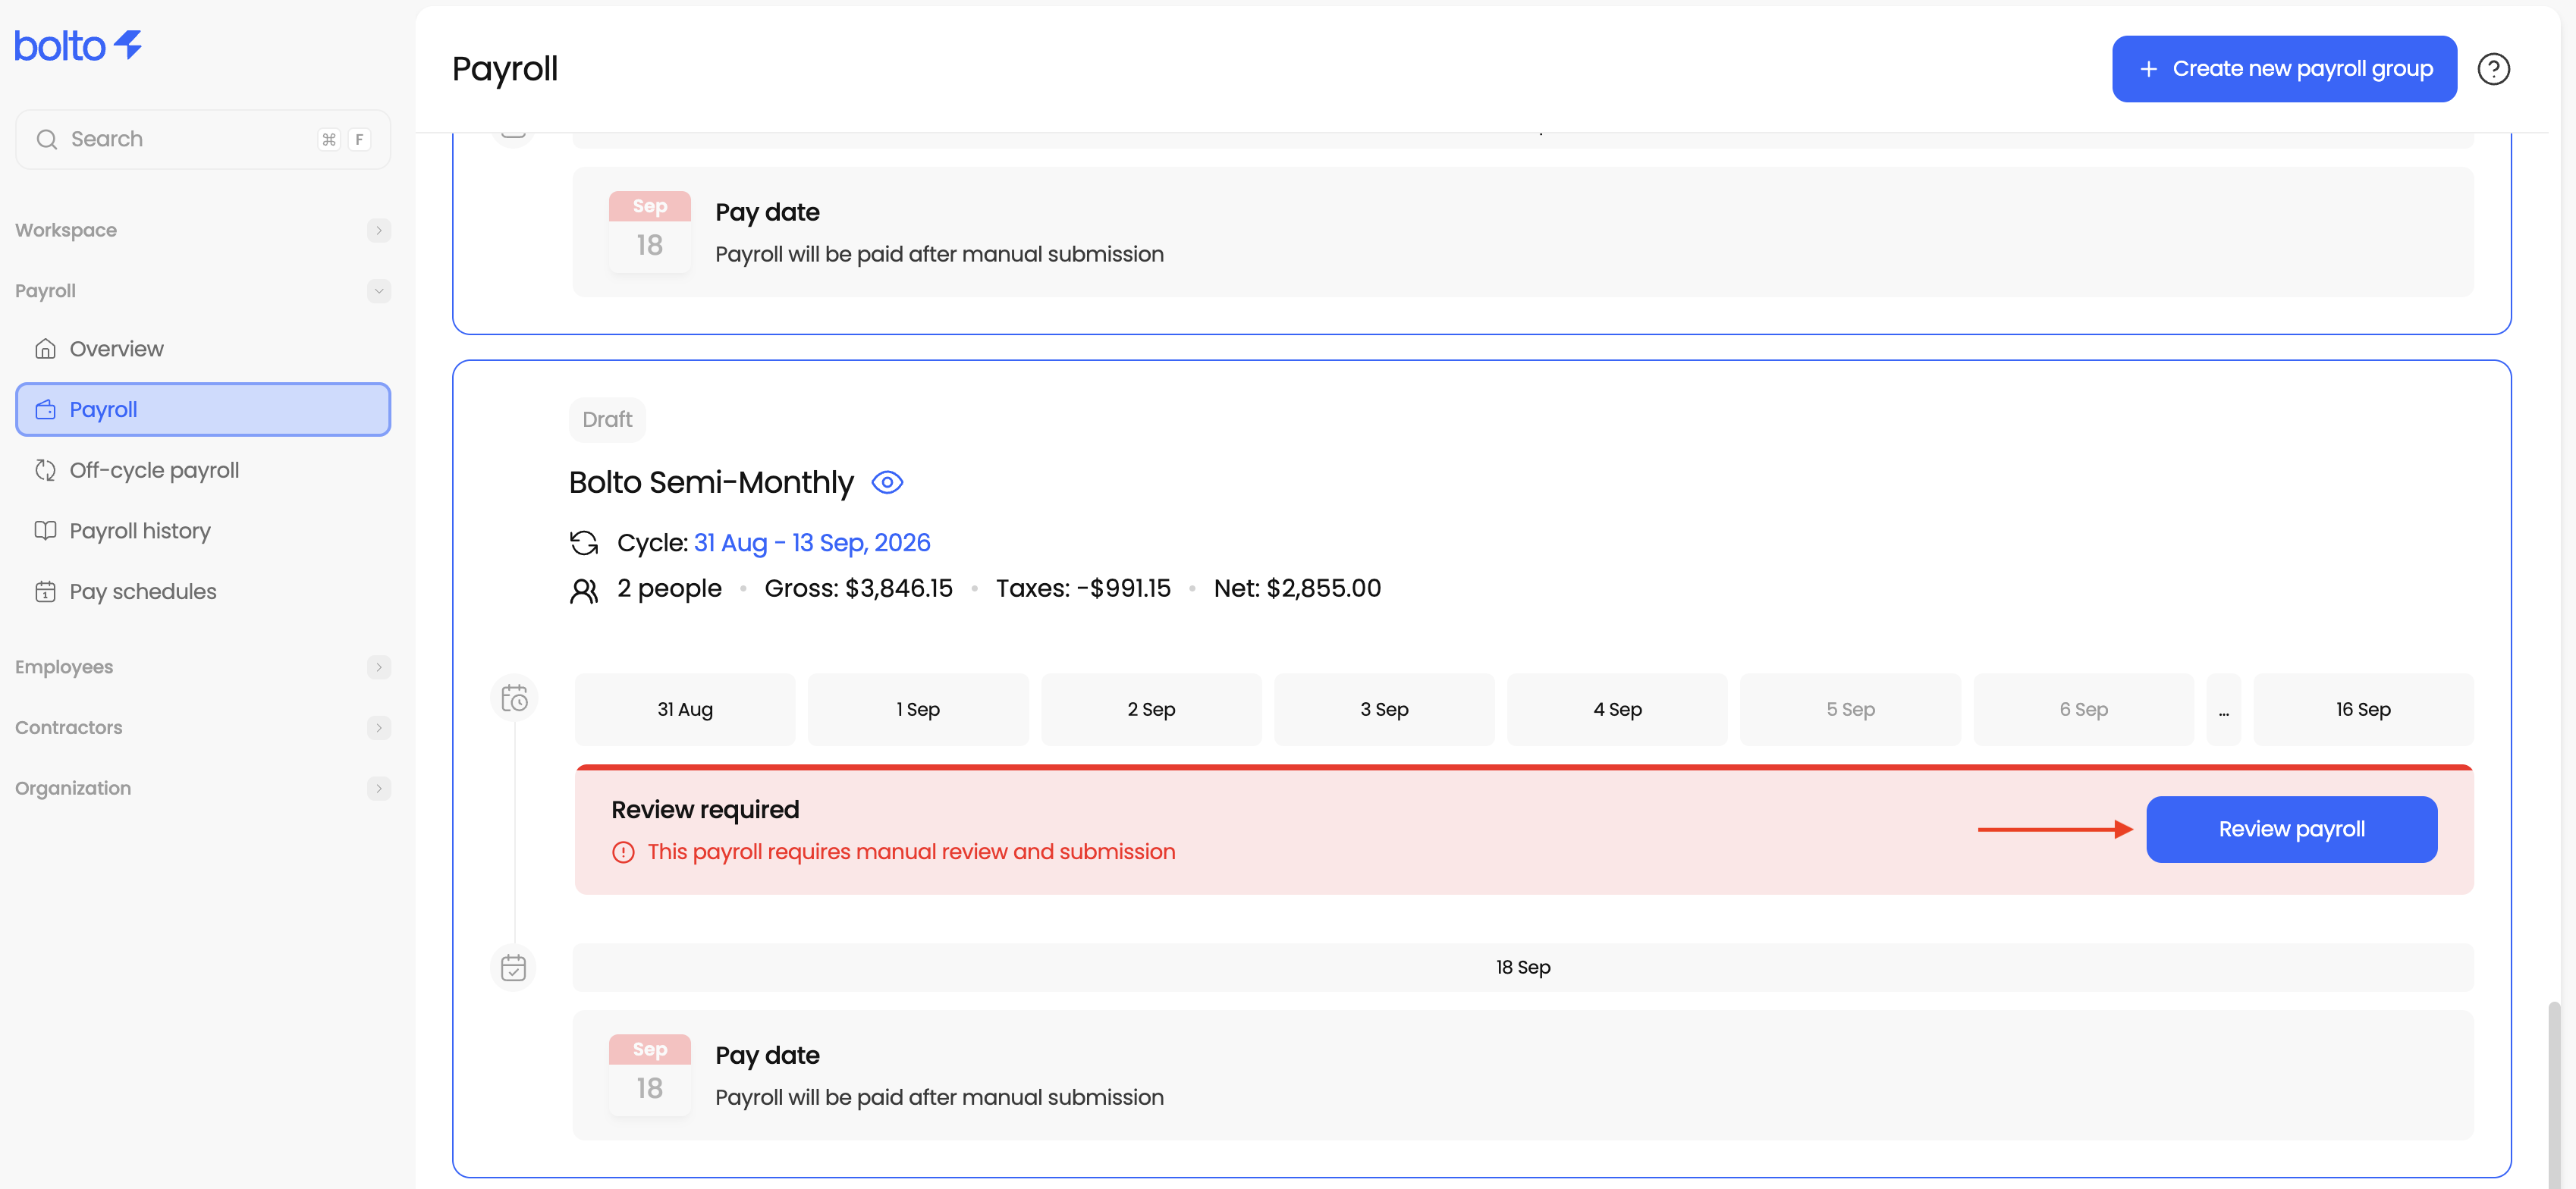Click Create new payroll group button

[x=2284, y=69]
